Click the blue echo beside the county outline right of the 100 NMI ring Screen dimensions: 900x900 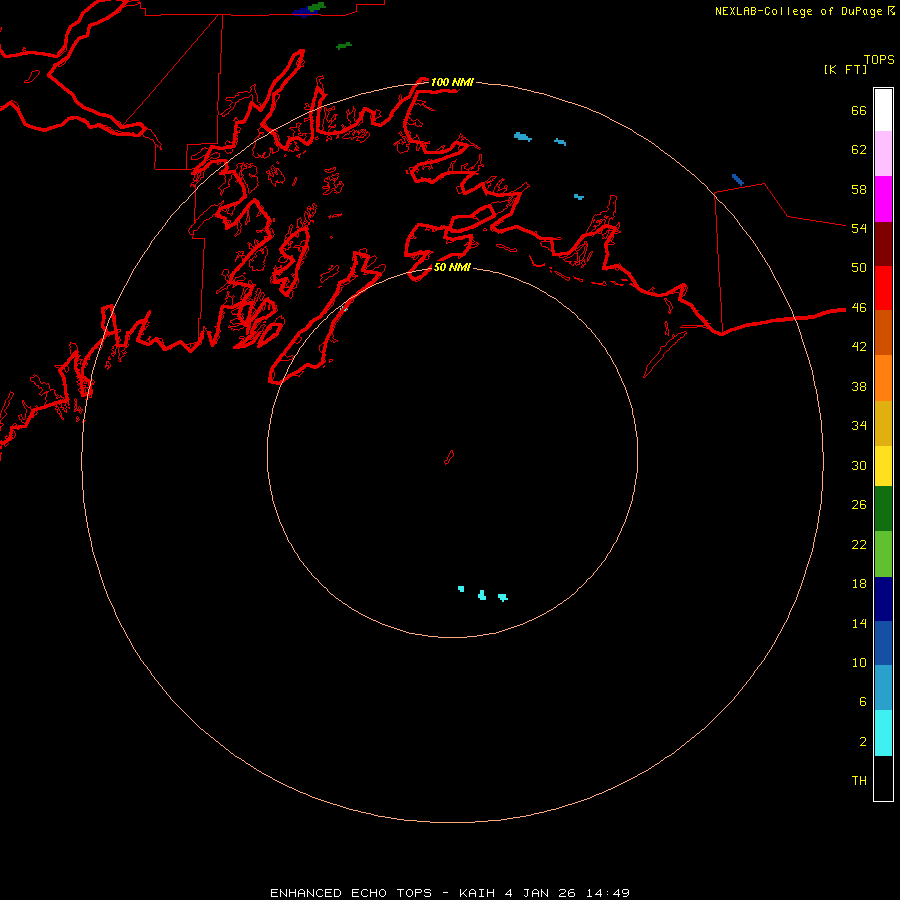coord(738,180)
